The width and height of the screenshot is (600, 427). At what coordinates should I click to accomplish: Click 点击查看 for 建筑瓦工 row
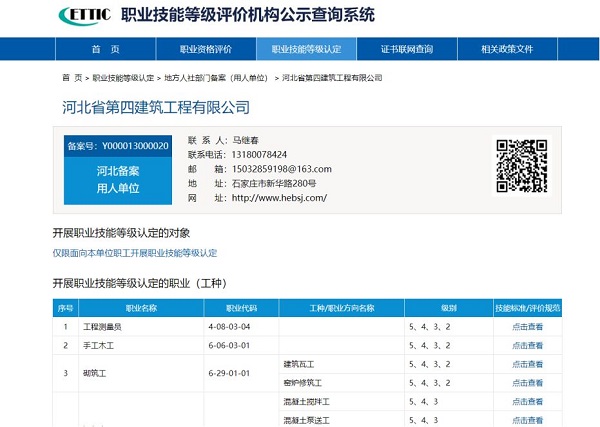[527, 364]
